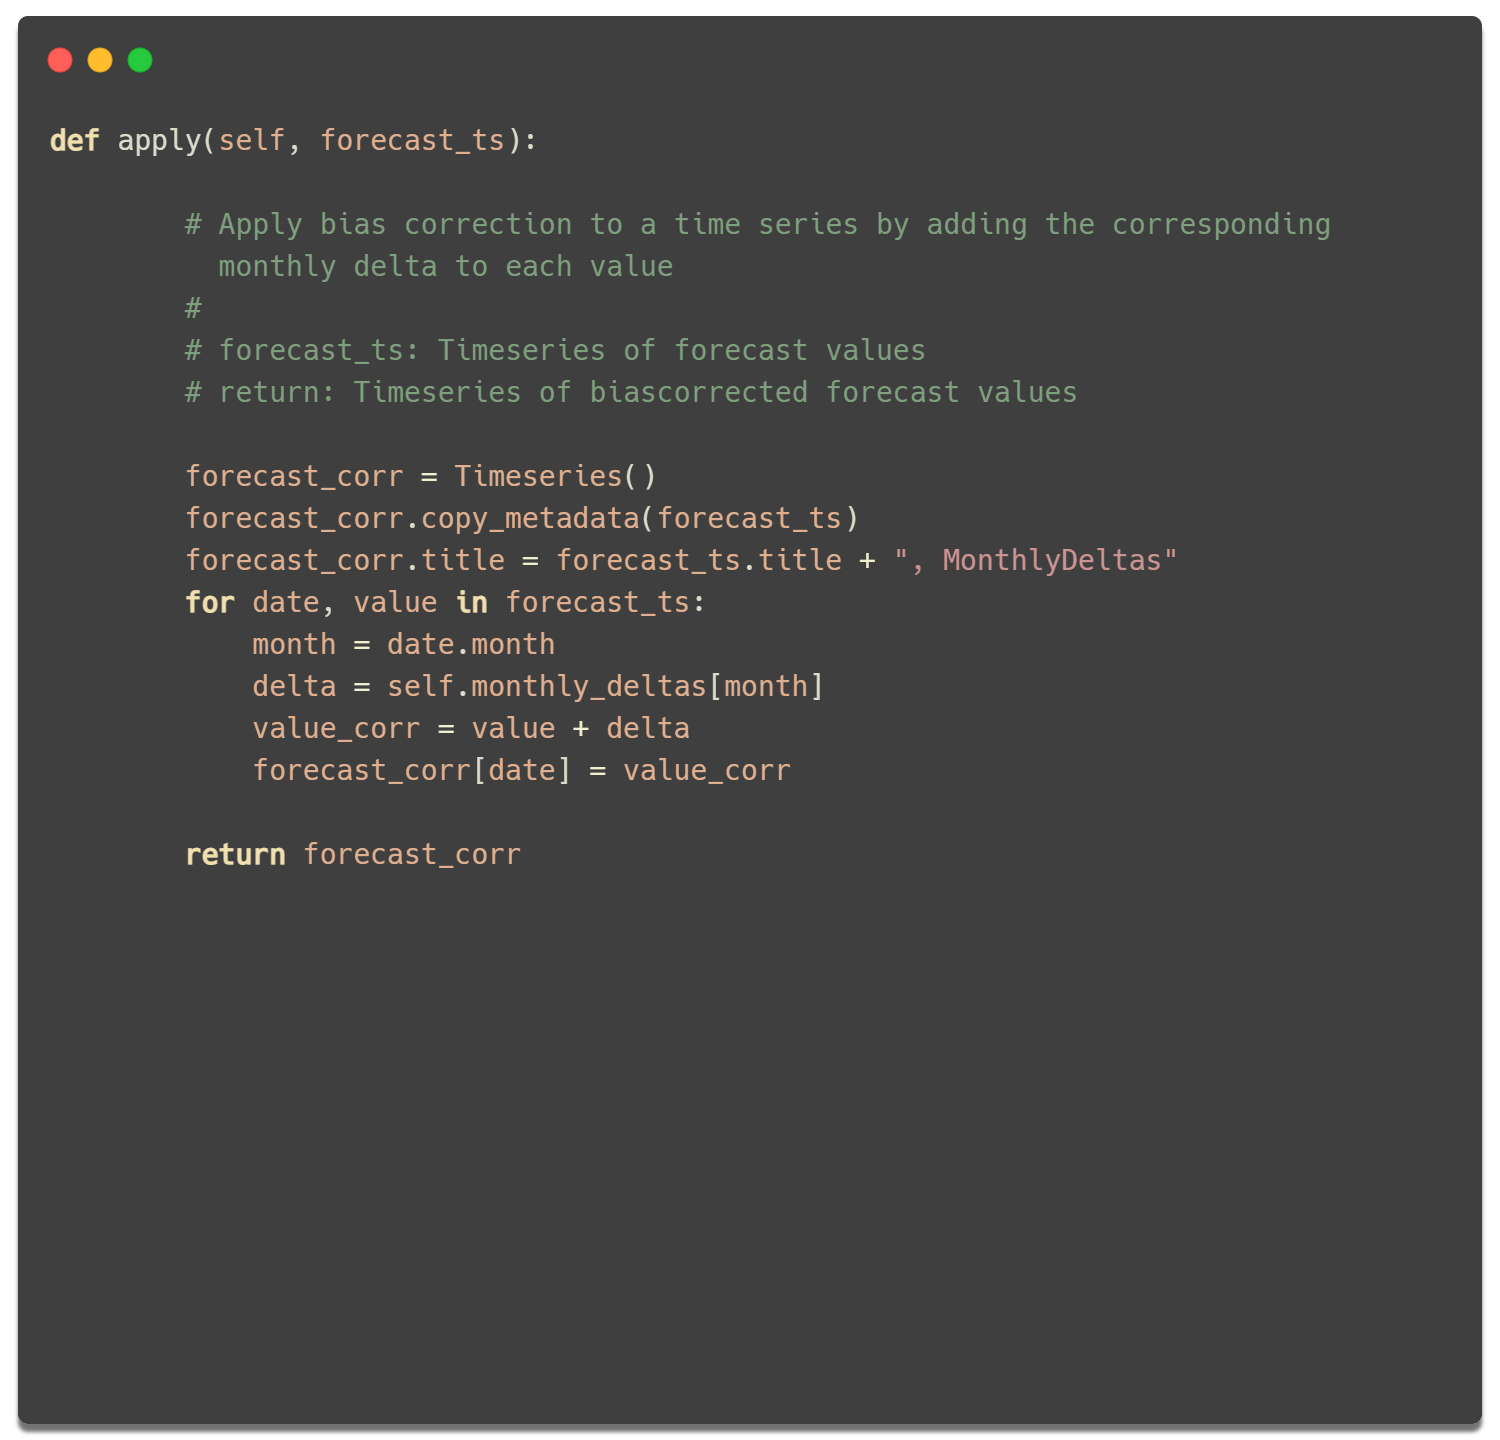Click 'value + delta' expression
This screenshot has width=1500, height=1440.
(581, 728)
